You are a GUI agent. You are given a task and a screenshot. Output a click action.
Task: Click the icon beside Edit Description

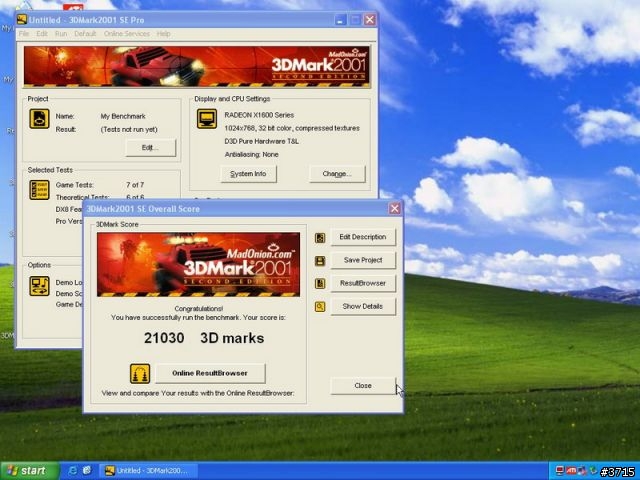[x=320, y=238]
